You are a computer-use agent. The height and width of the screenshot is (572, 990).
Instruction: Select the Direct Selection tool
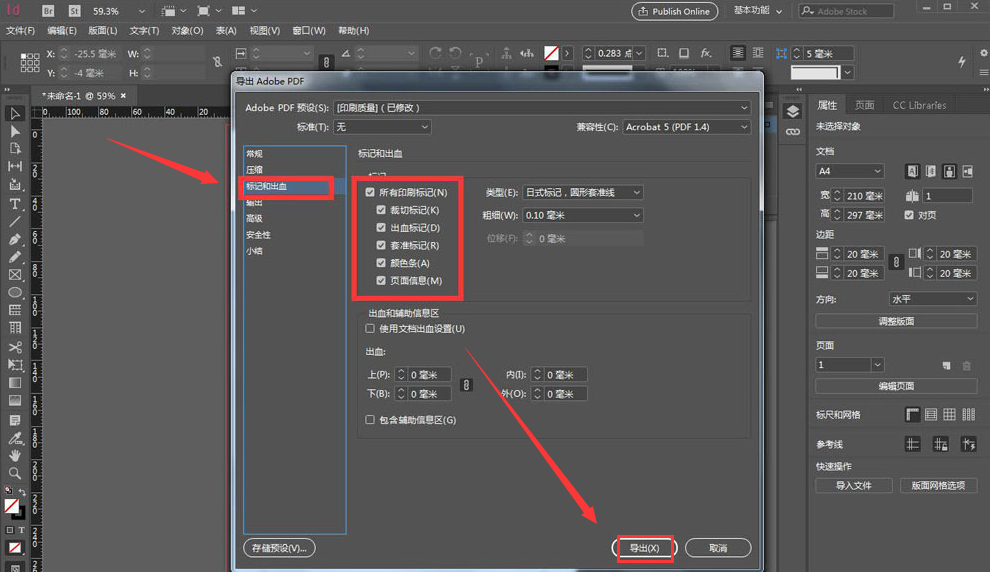coord(15,131)
